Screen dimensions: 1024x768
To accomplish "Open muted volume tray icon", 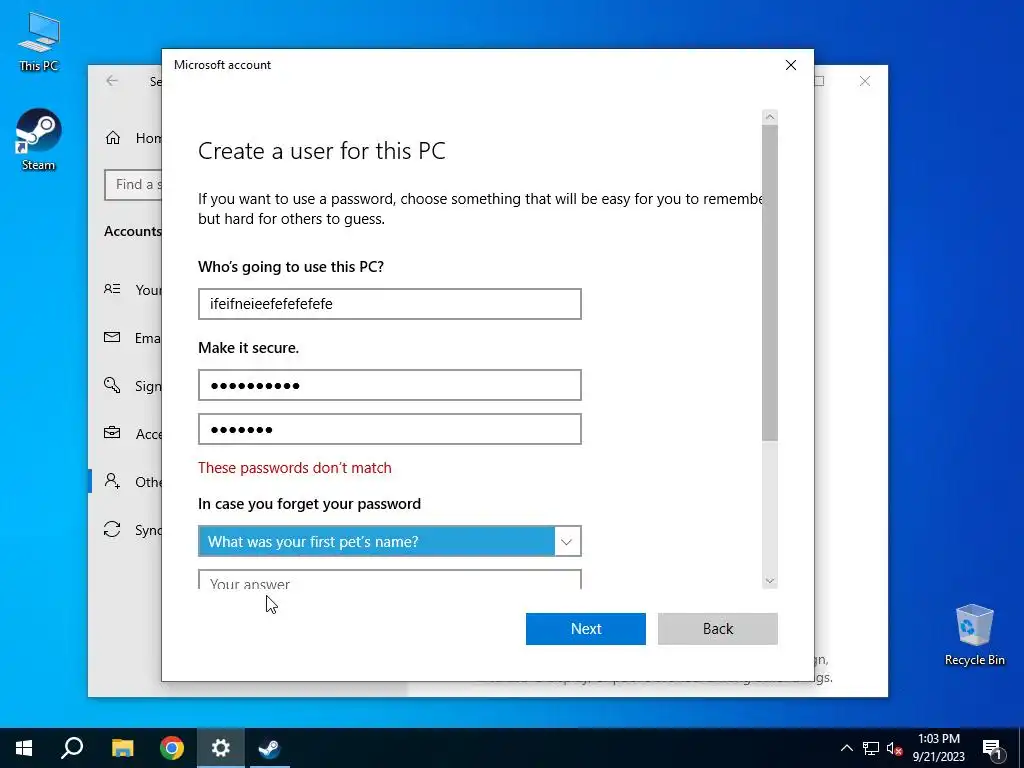I will 895,748.
